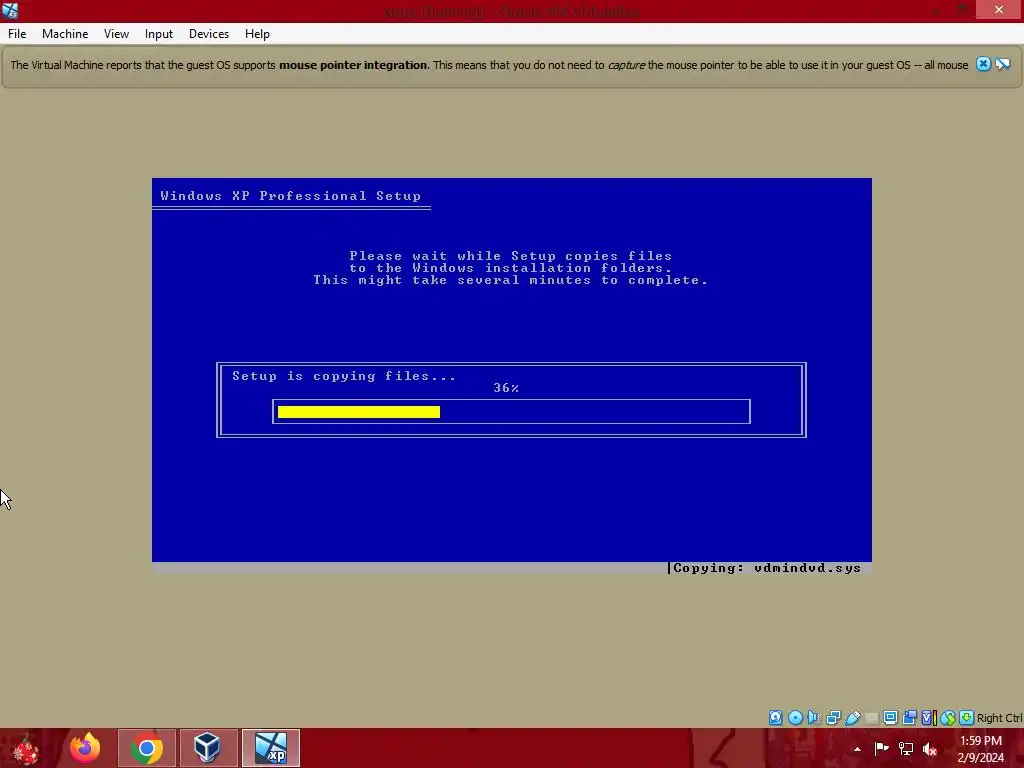Click the muted volume tray icon

[929, 748]
